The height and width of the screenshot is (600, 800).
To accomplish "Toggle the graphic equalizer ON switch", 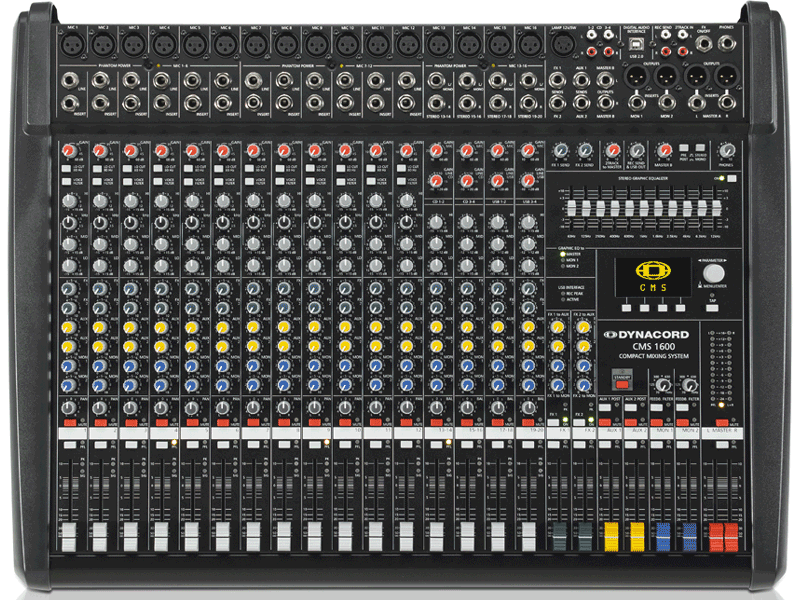I will [730, 177].
